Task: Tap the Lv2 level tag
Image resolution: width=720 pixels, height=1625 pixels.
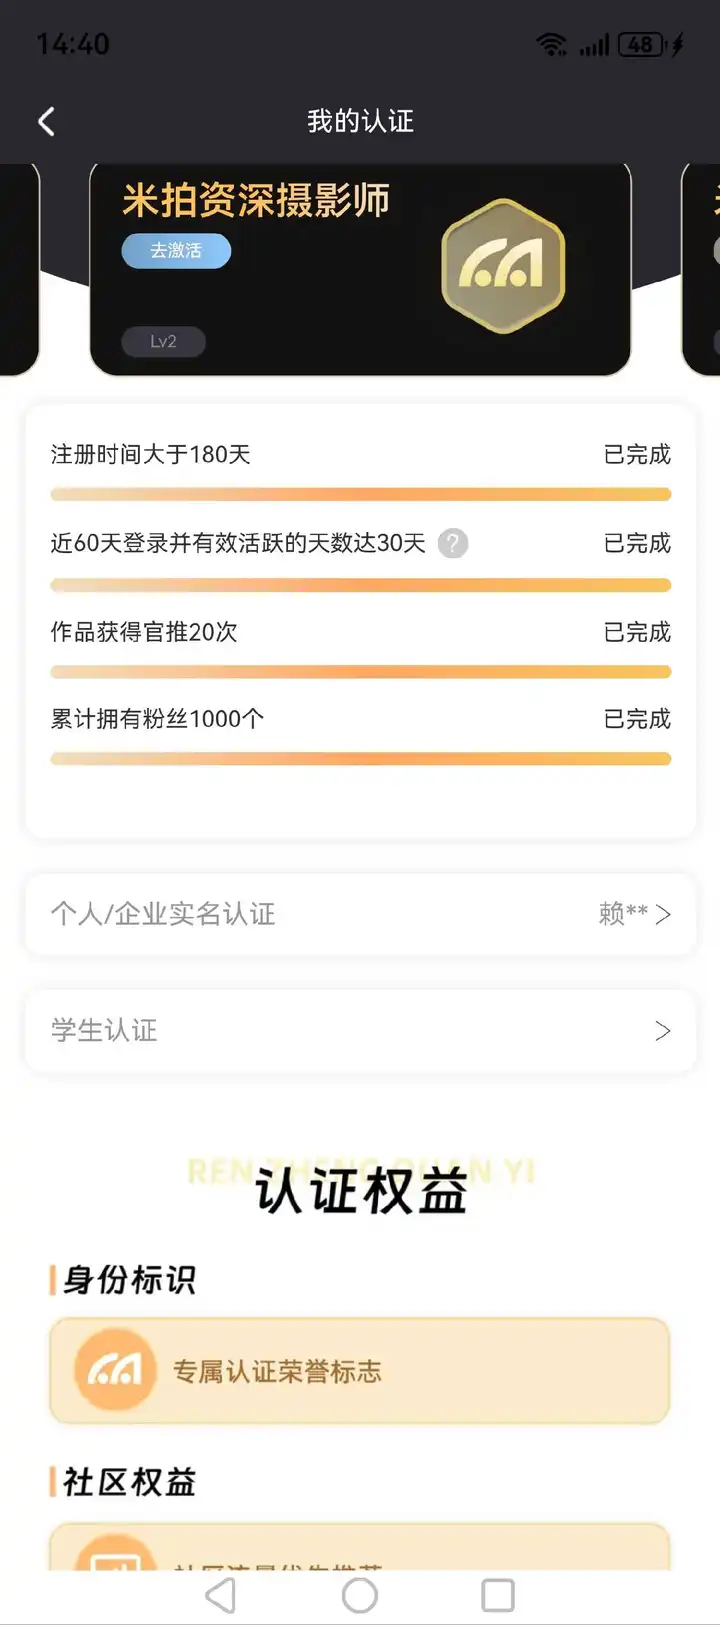Action: (x=163, y=342)
